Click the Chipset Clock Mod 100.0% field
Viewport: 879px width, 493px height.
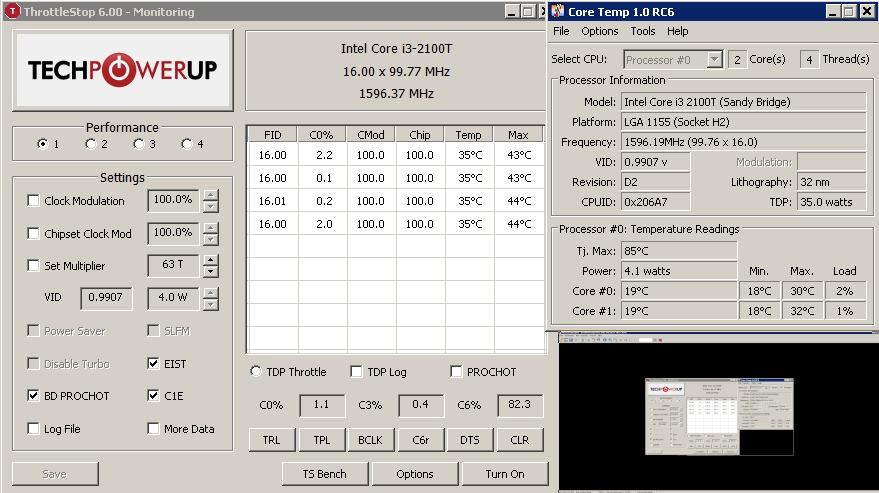coord(173,233)
